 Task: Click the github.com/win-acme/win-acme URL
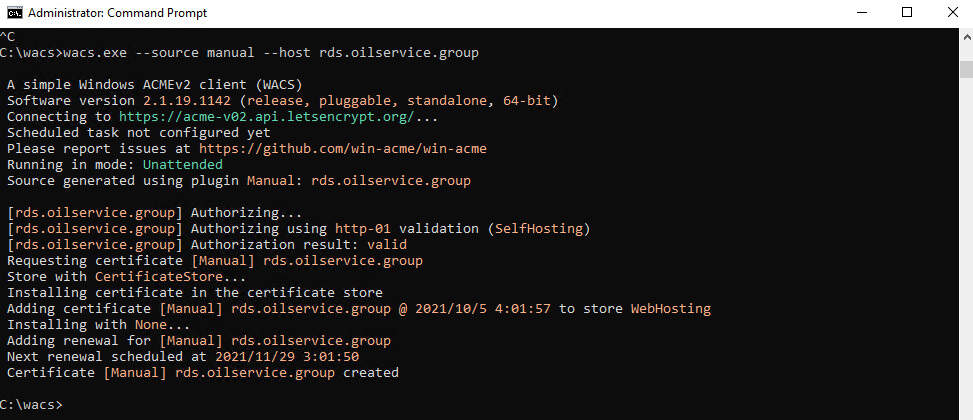[x=343, y=149]
